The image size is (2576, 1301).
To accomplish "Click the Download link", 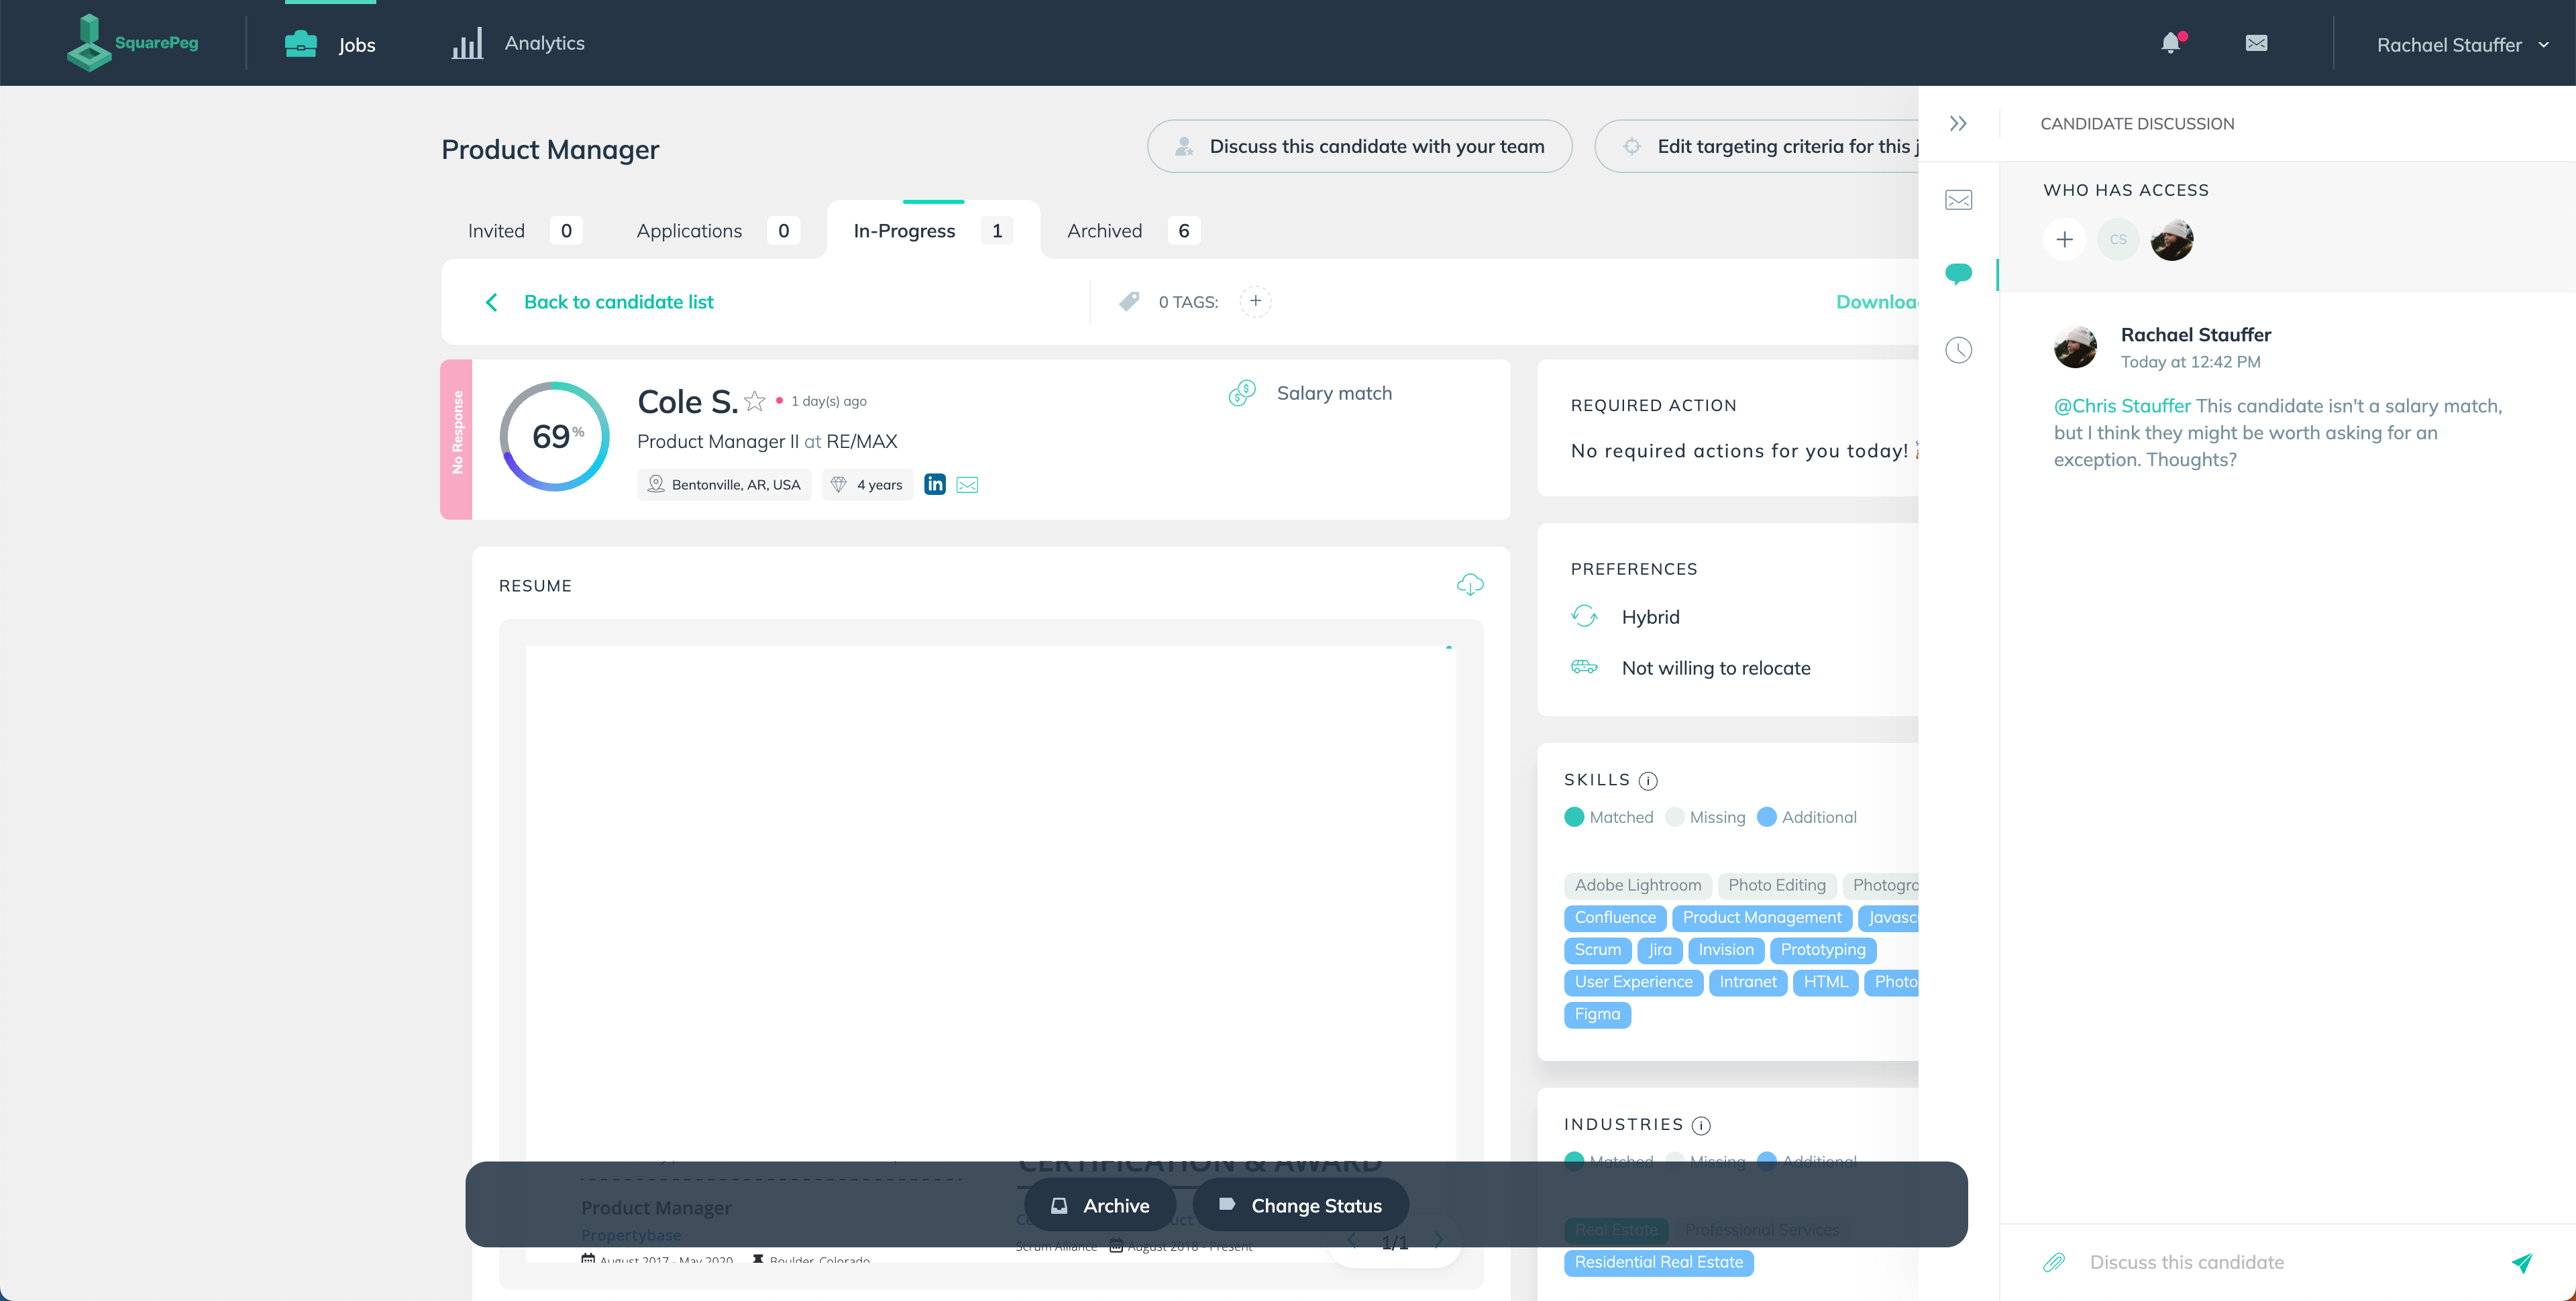I will tap(1877, 302).
